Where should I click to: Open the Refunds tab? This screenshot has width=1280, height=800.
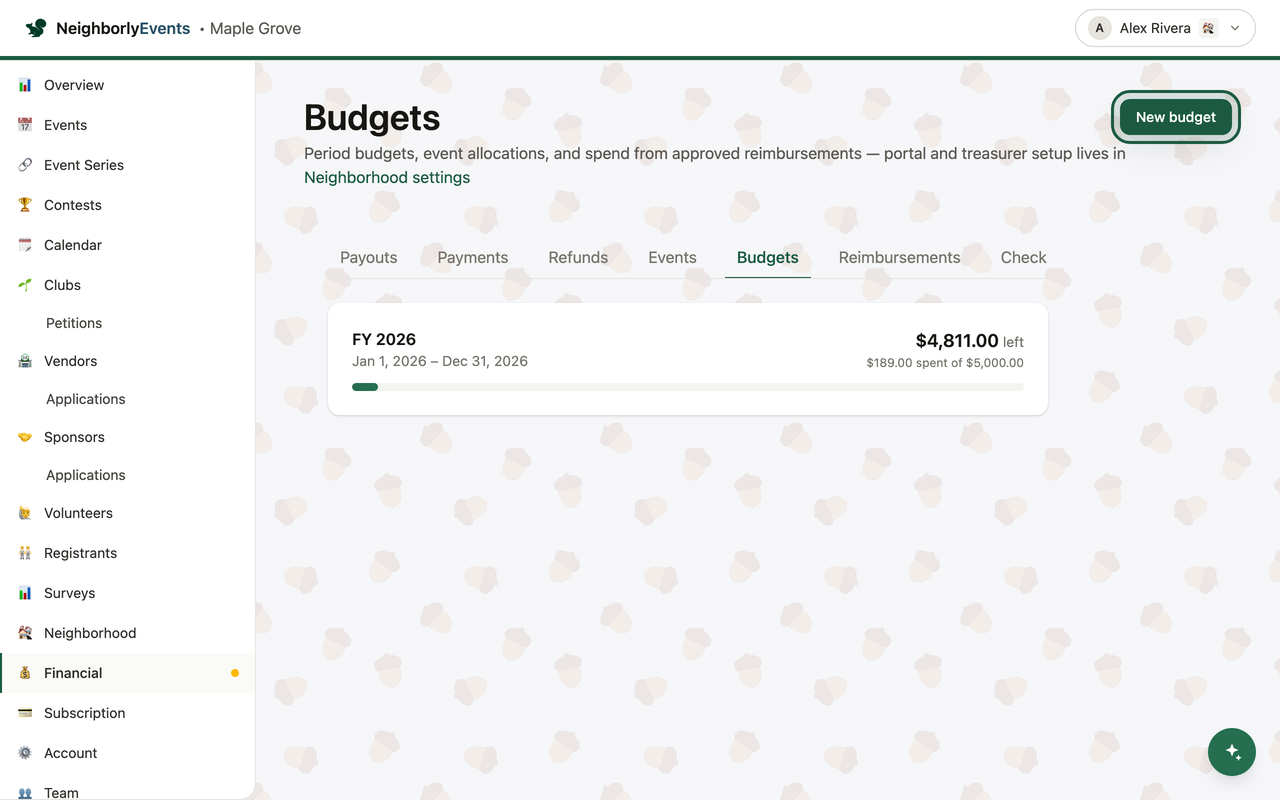[578, 257]
